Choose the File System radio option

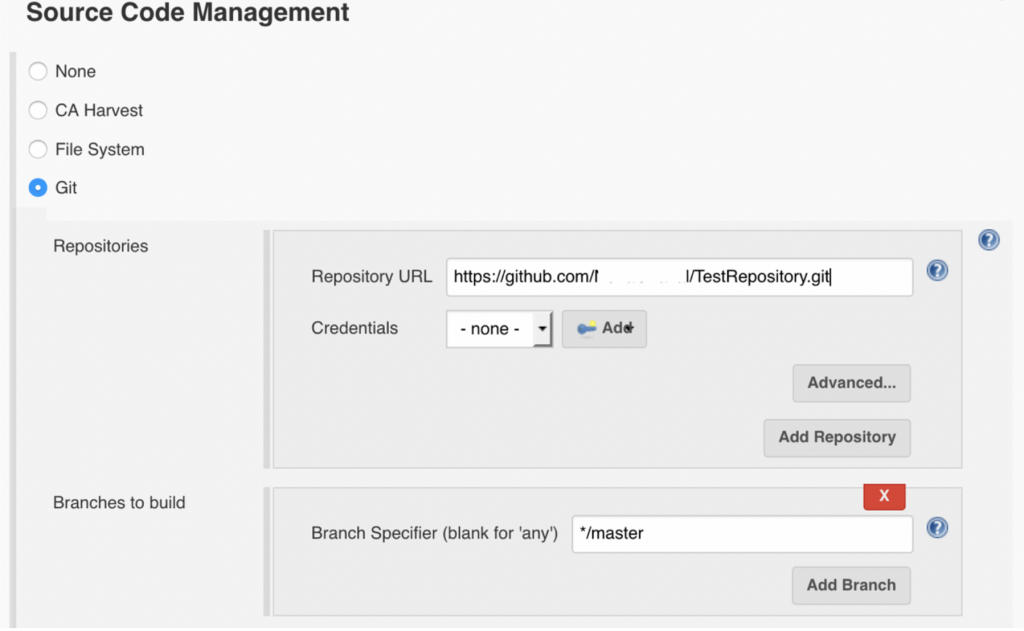coord(38,150)
